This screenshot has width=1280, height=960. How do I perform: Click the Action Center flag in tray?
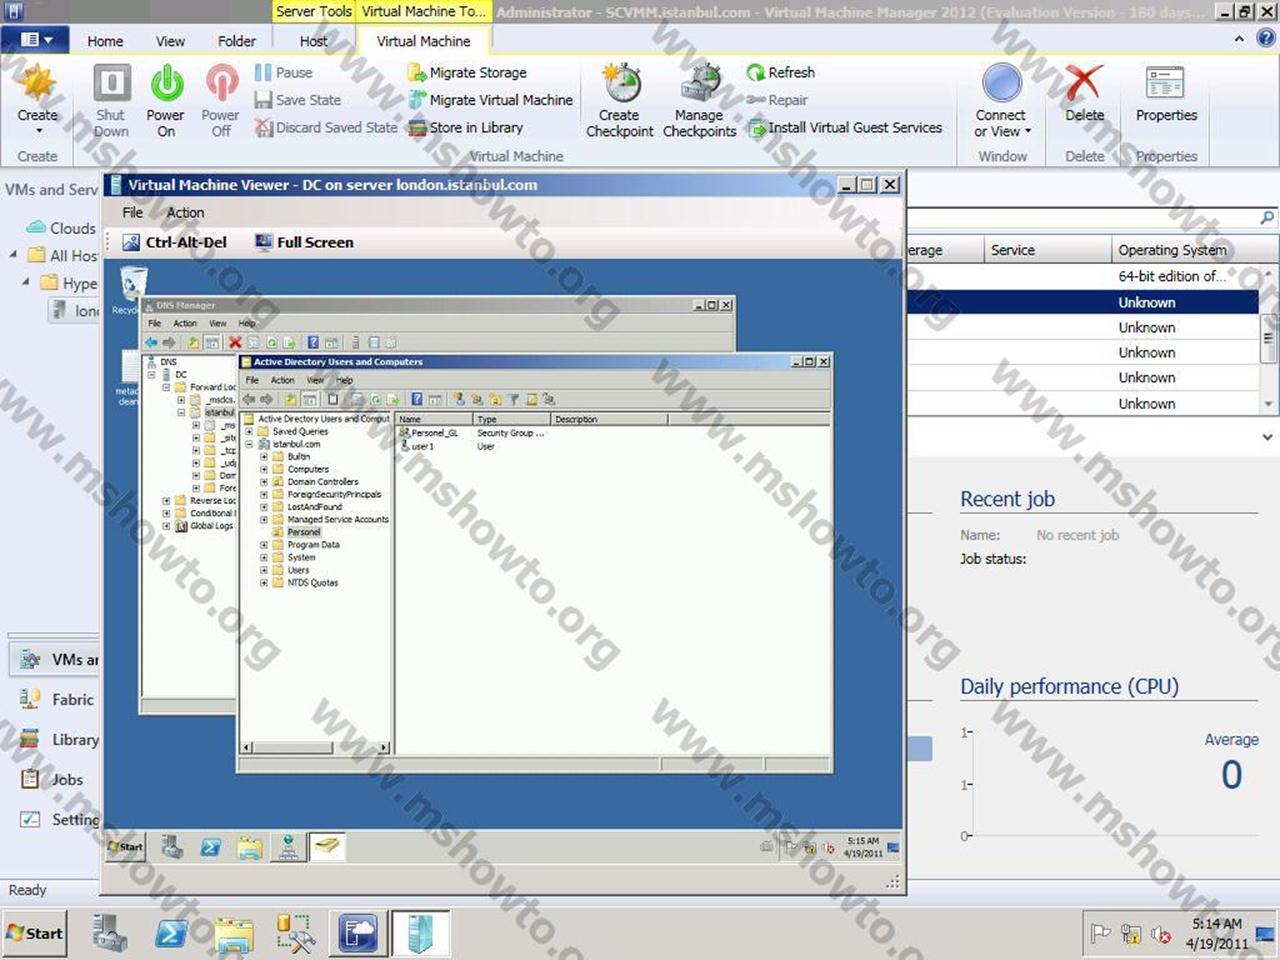pyautogui.click(x=1101, y=934)
